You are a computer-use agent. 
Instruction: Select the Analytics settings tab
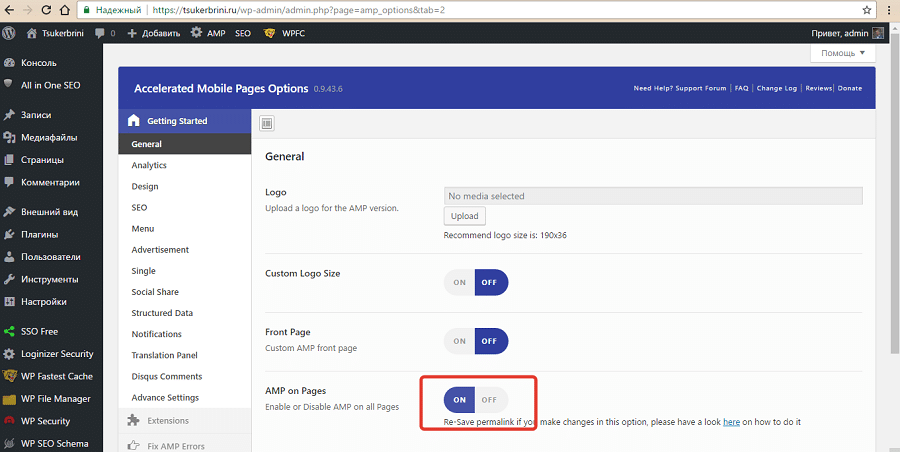coord(149,165)
